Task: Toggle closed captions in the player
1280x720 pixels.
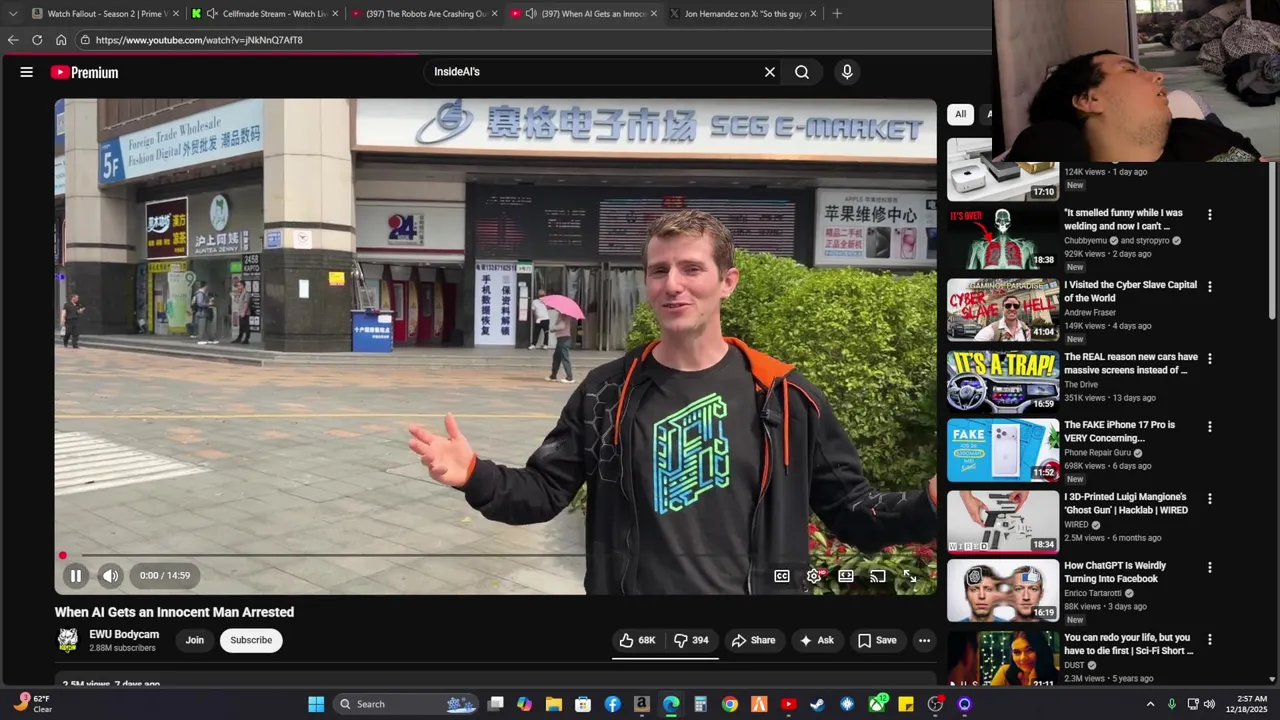Action: pyautogui.click(x=782, y=576)
